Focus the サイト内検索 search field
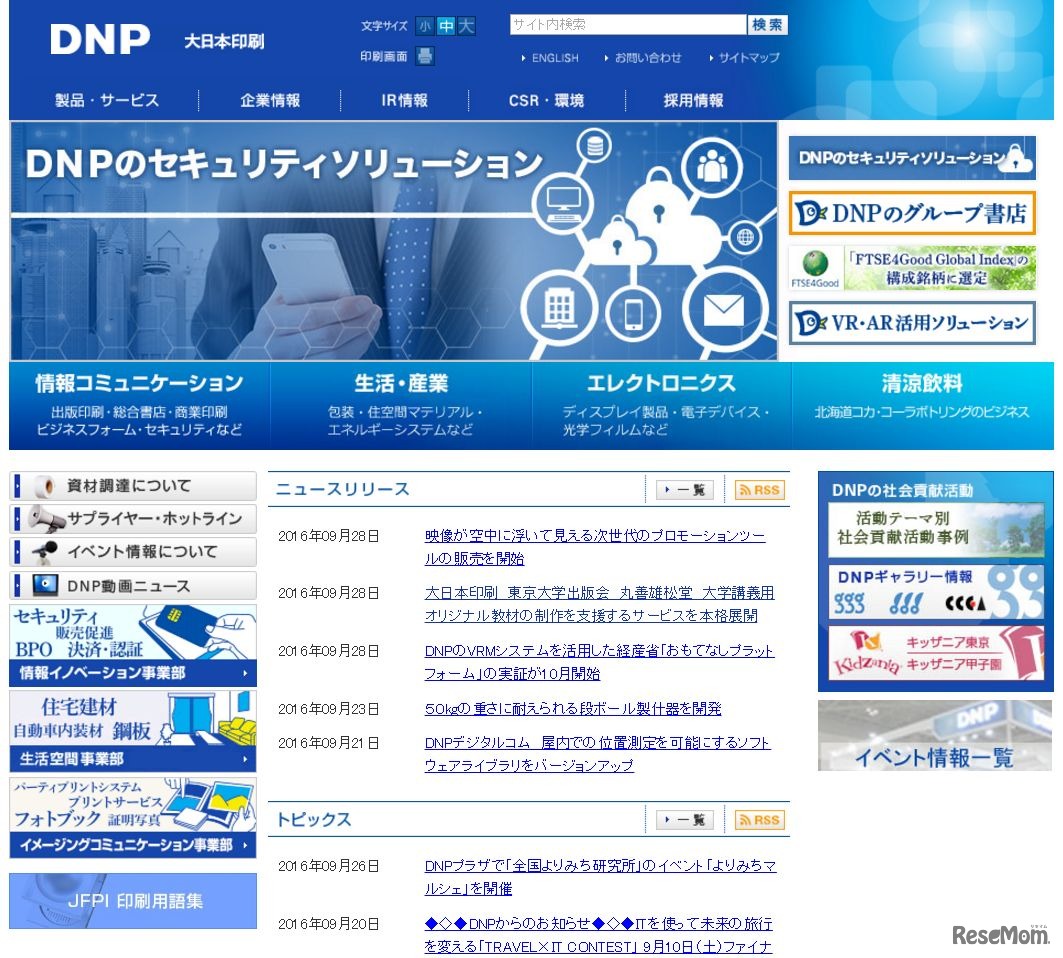 tap(628, 24)
